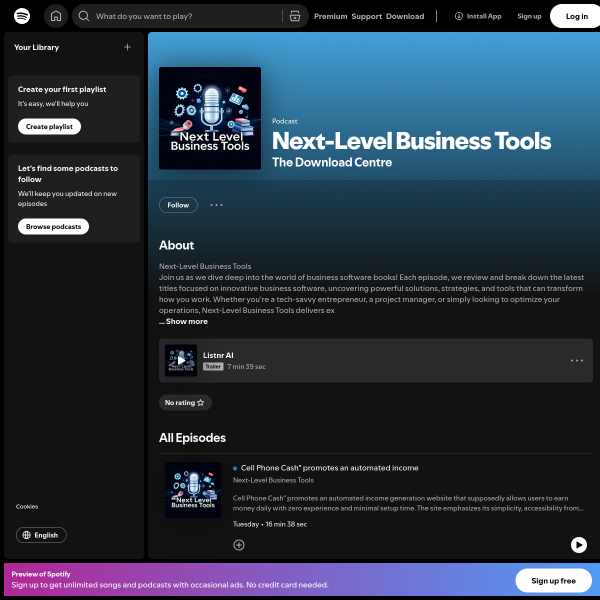Play the Cell Phone Cash episode

tap(579, 545)
